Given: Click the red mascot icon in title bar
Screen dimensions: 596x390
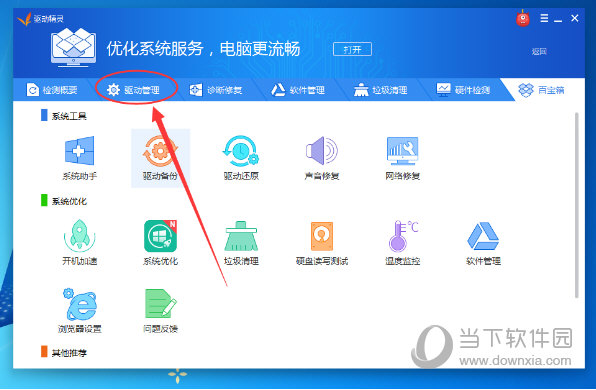Looking at the screenshot, I should click(x=523, y=19).
